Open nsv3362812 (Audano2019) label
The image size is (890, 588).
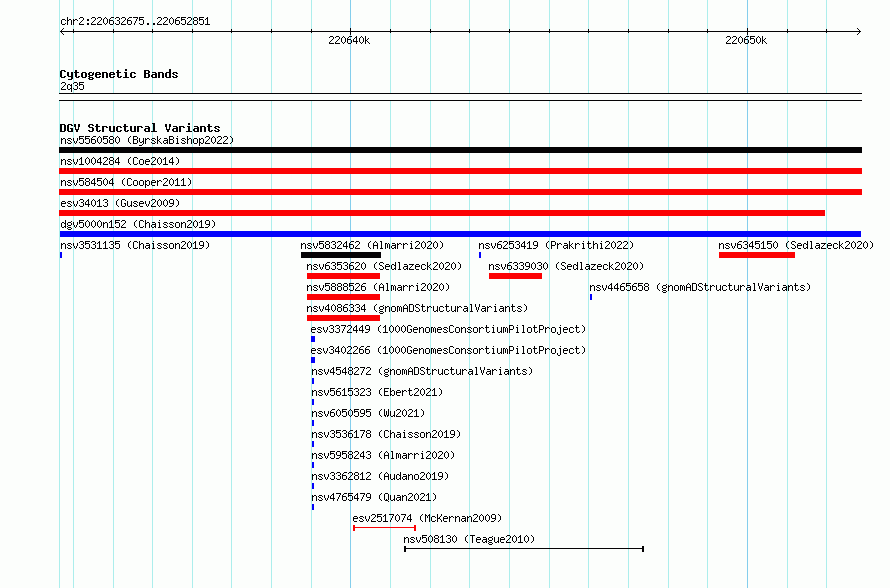[380, 476]
